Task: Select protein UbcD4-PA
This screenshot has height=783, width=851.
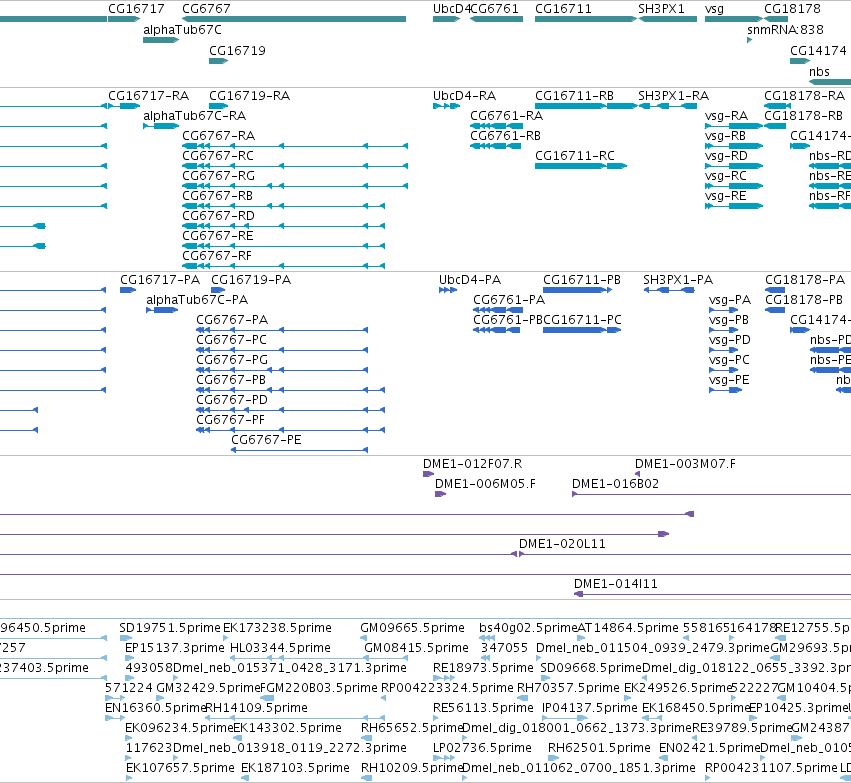Action: [470, 280]
